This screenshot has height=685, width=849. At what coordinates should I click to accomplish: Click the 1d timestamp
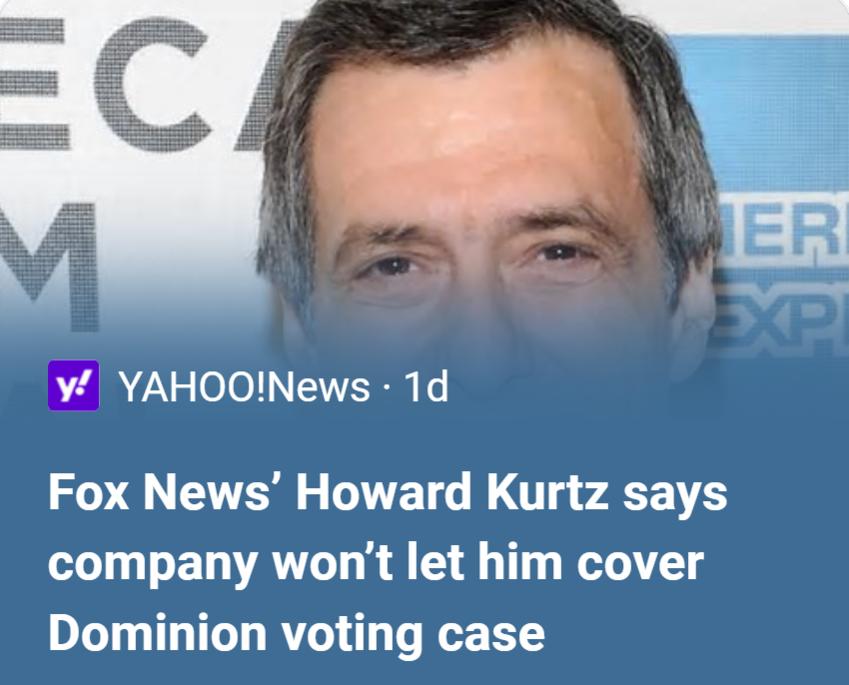point(427,386)
